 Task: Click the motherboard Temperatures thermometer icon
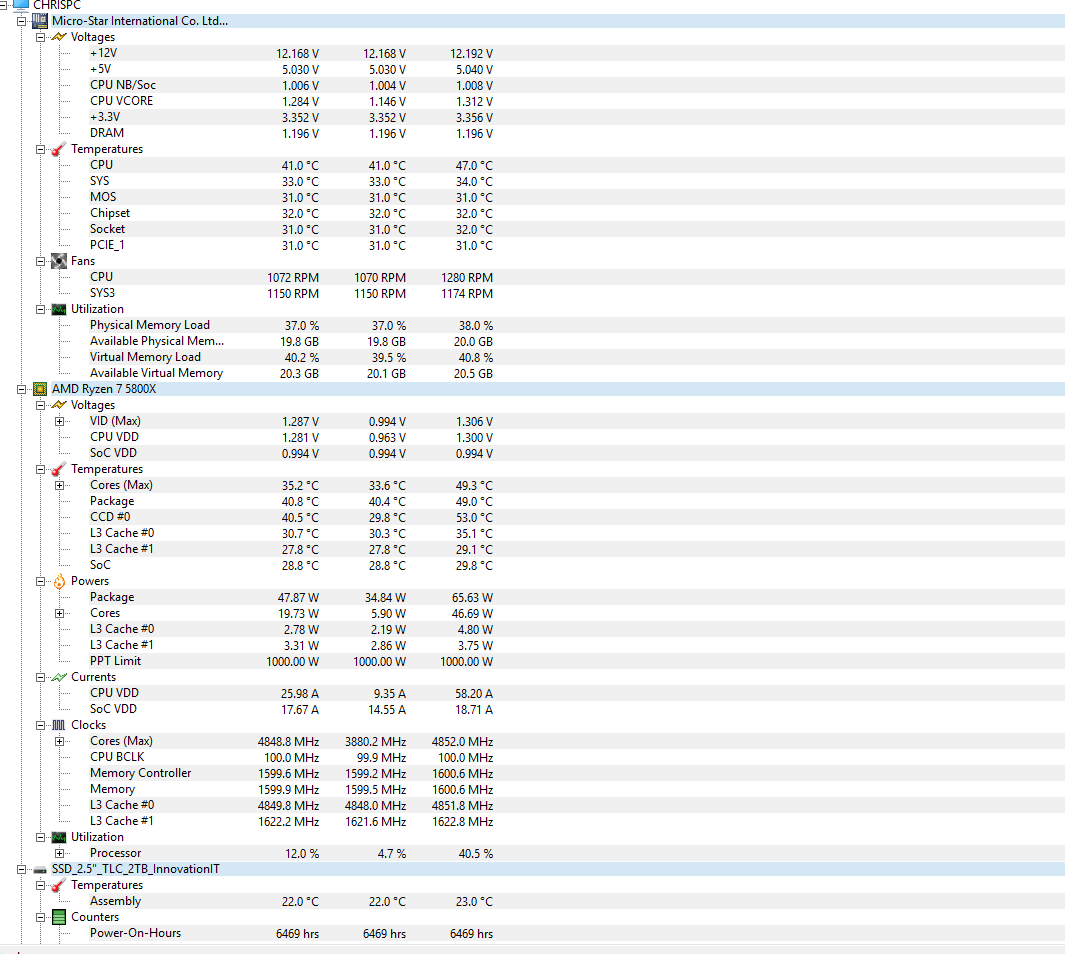[x=59, y=149]
